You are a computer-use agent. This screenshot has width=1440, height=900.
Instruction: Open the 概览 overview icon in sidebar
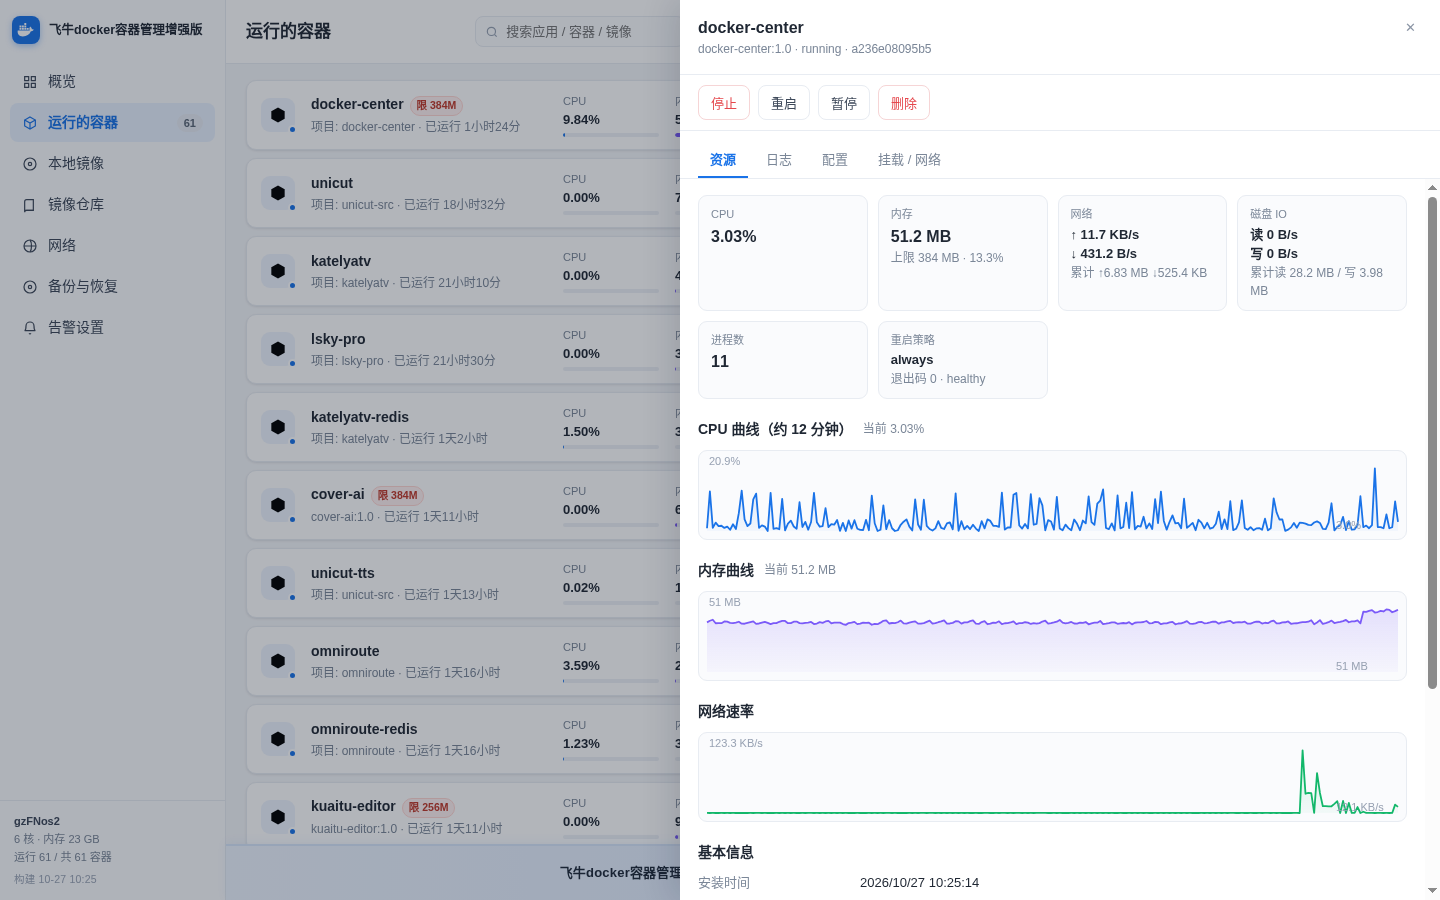click(x=30, y=82)
